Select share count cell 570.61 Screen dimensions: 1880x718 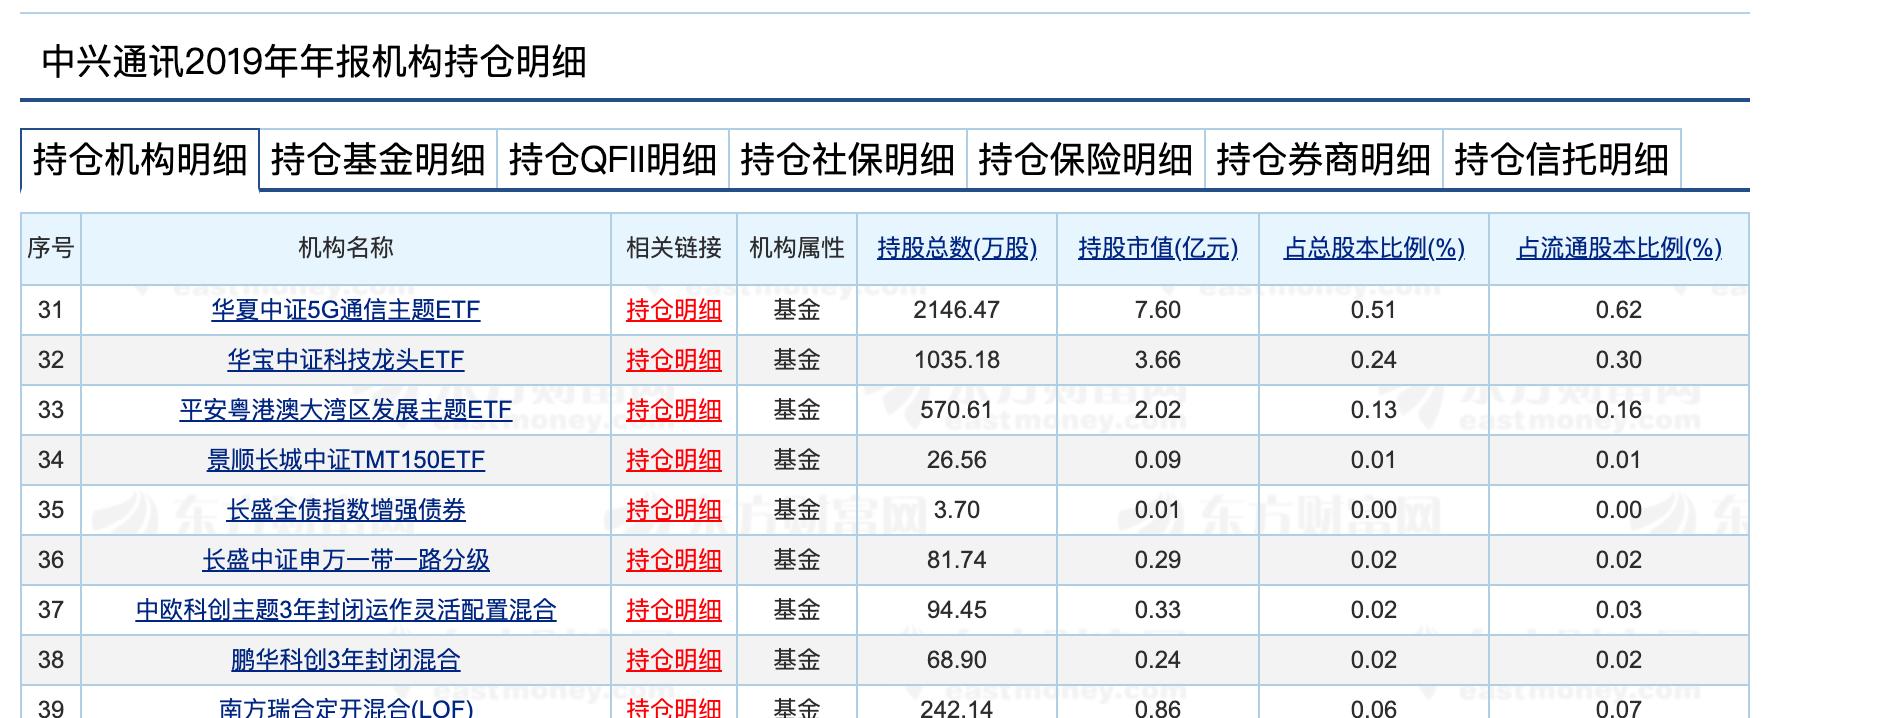point(957,410)
